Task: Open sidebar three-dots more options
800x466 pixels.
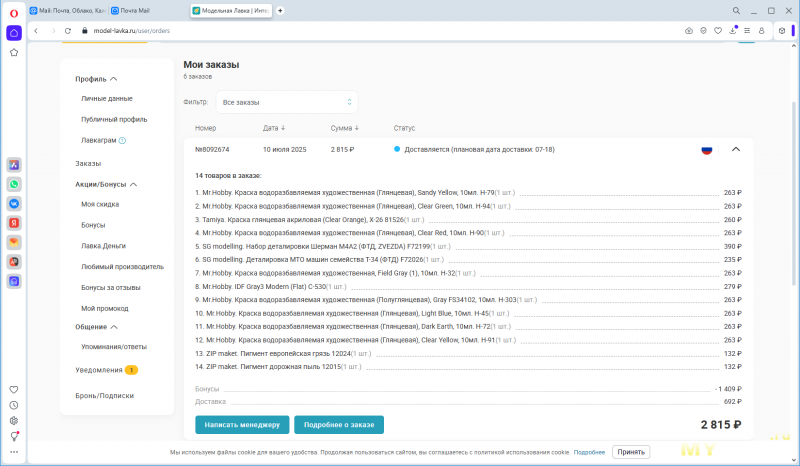Action: (x=14, y=452)
